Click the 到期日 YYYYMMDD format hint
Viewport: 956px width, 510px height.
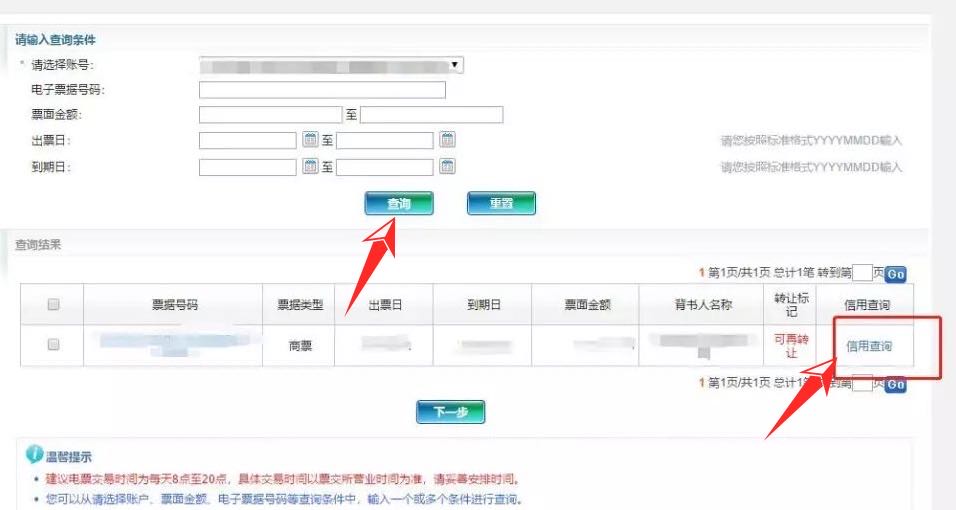coord(811,167)
